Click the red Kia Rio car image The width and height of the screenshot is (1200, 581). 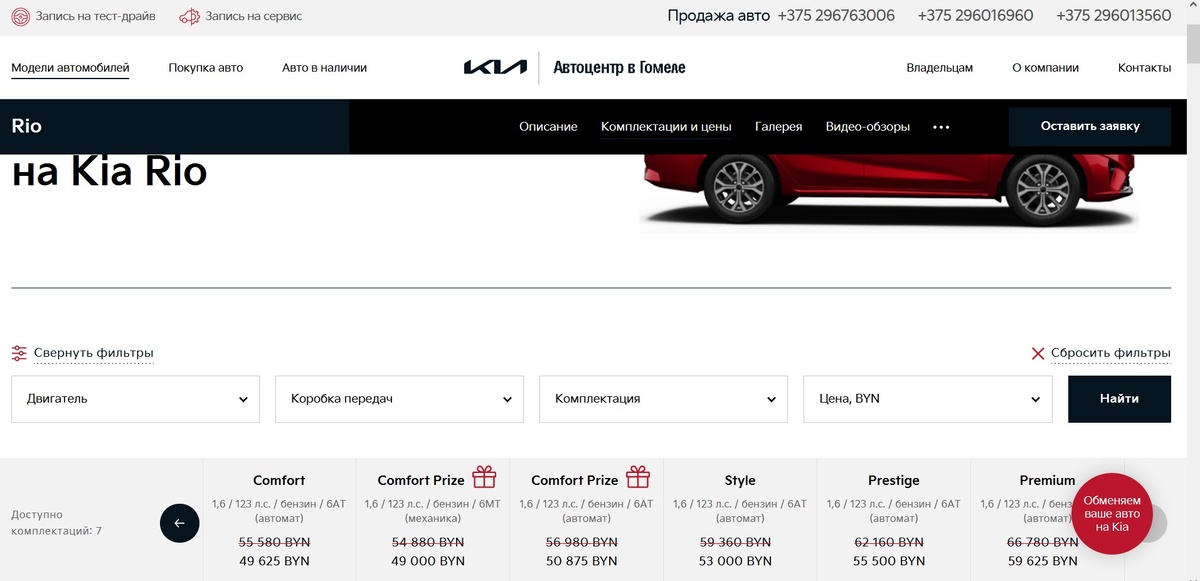coord(889,193)
